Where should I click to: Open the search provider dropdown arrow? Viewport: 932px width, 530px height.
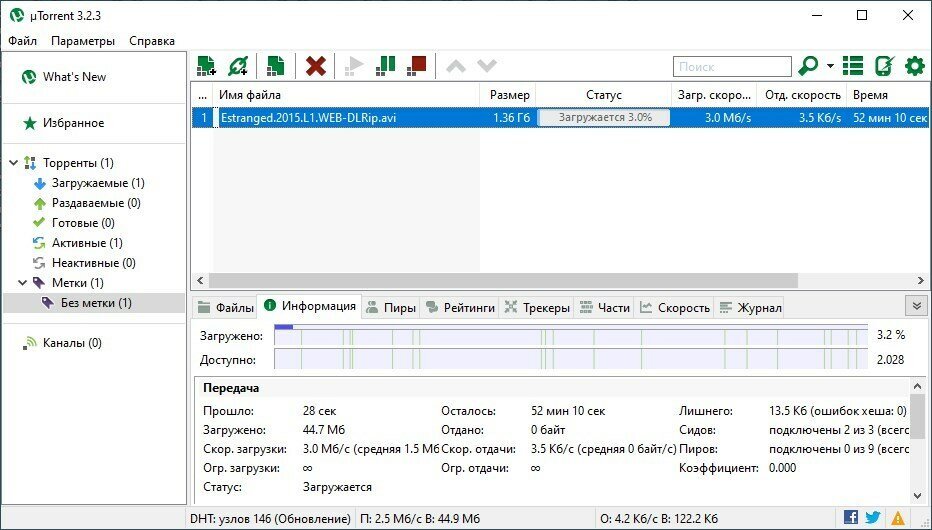point(830,66)
